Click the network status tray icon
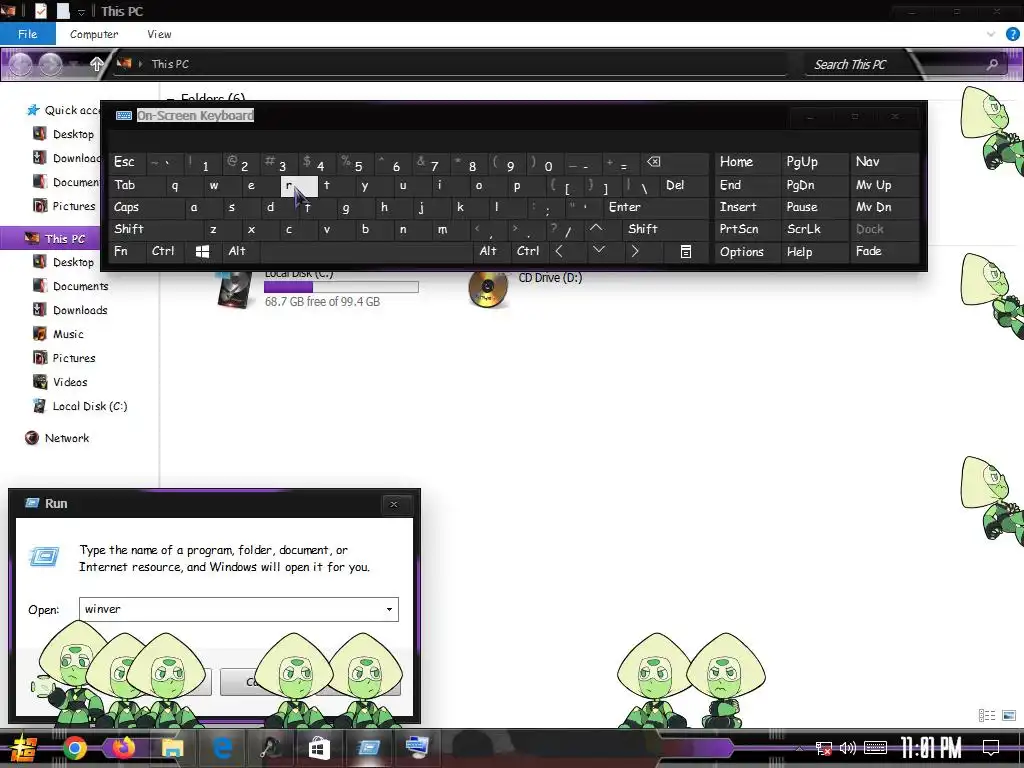 click(824, 748)
